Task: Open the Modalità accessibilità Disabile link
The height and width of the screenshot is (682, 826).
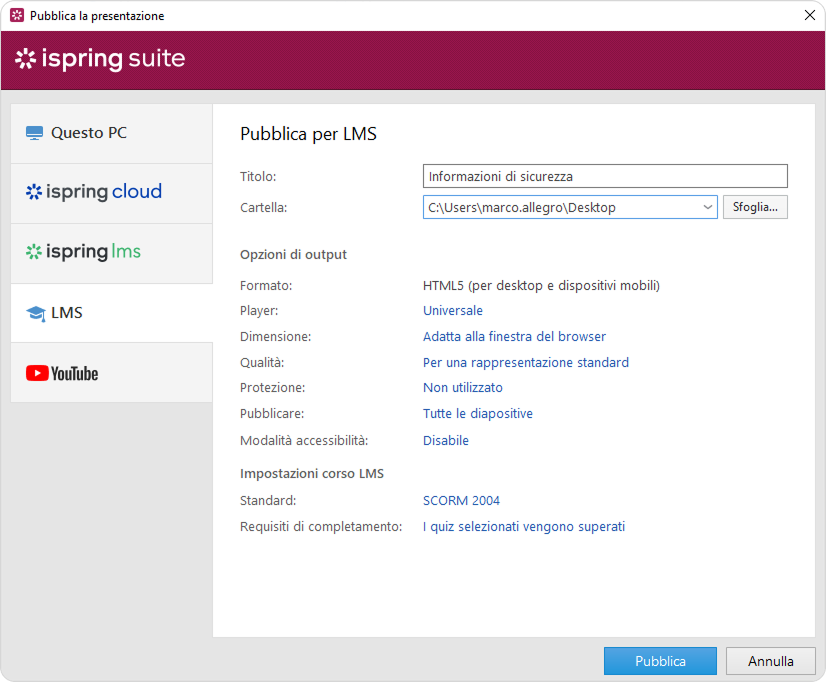Action: point(445,441)
